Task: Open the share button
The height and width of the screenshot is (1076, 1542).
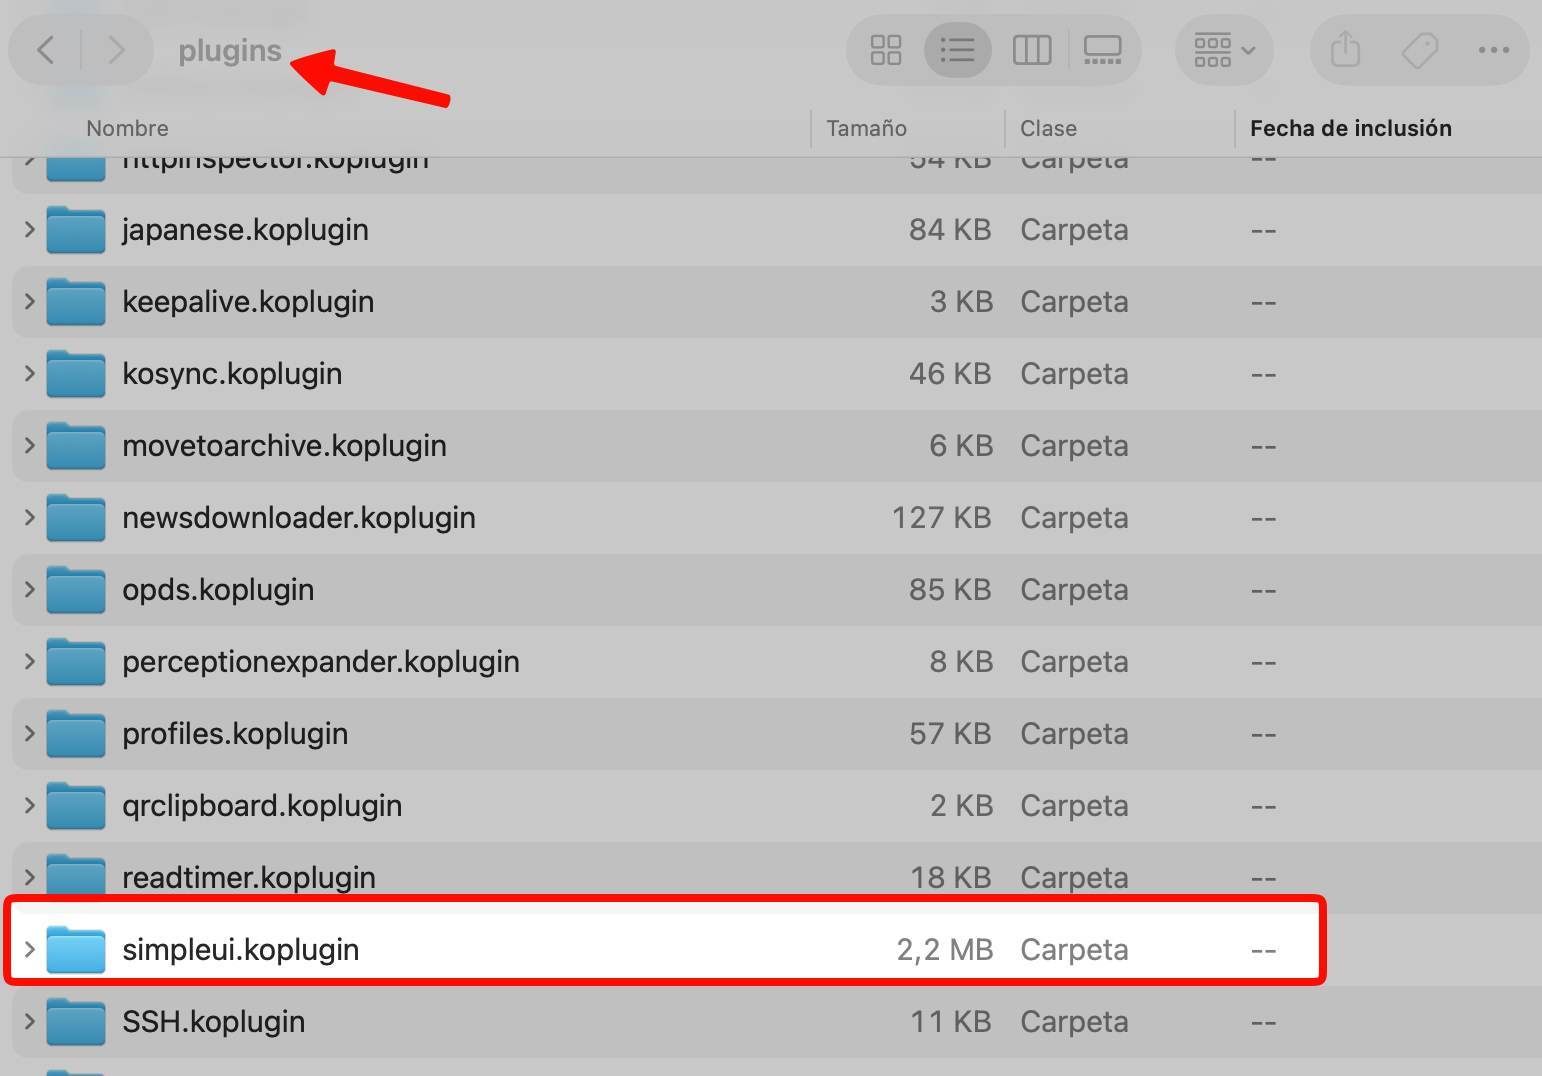Action: click(1345, 50)
